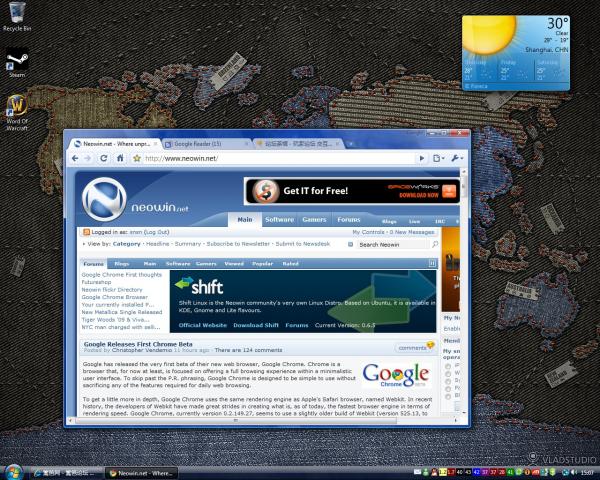The width and height of the screenshot is (600, 480).
Task: Open the Software section tab
Action: coord(279,220)
